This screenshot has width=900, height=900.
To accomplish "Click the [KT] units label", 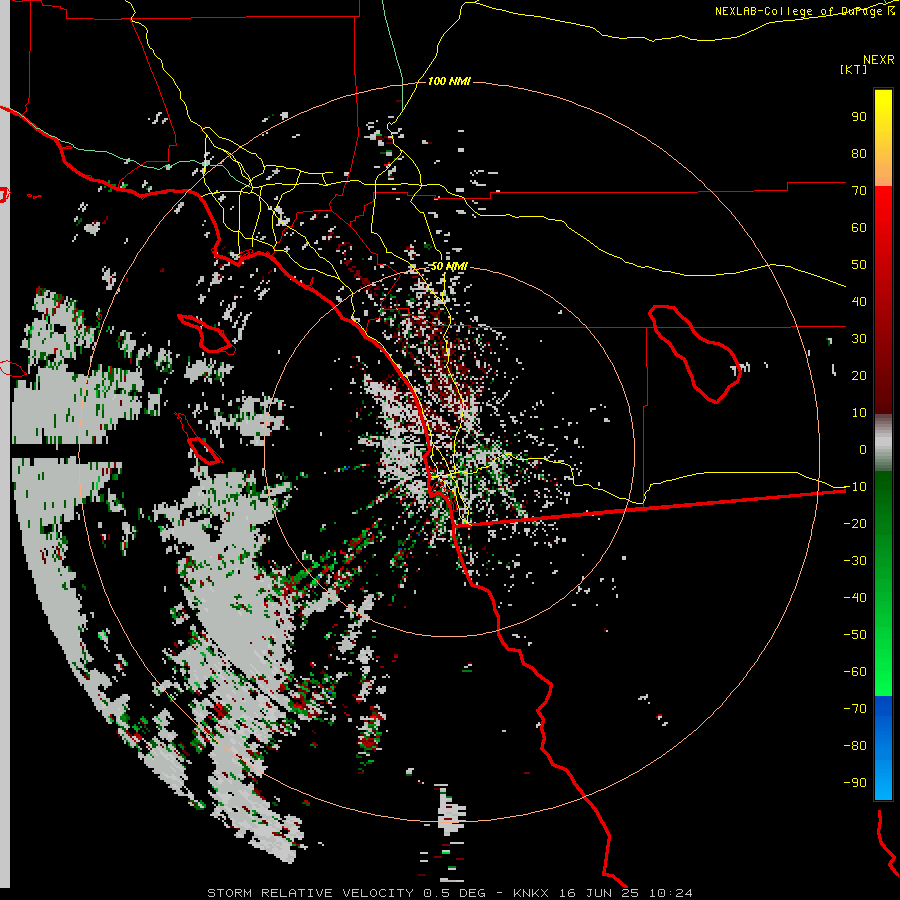I will [x=853, y=69].
